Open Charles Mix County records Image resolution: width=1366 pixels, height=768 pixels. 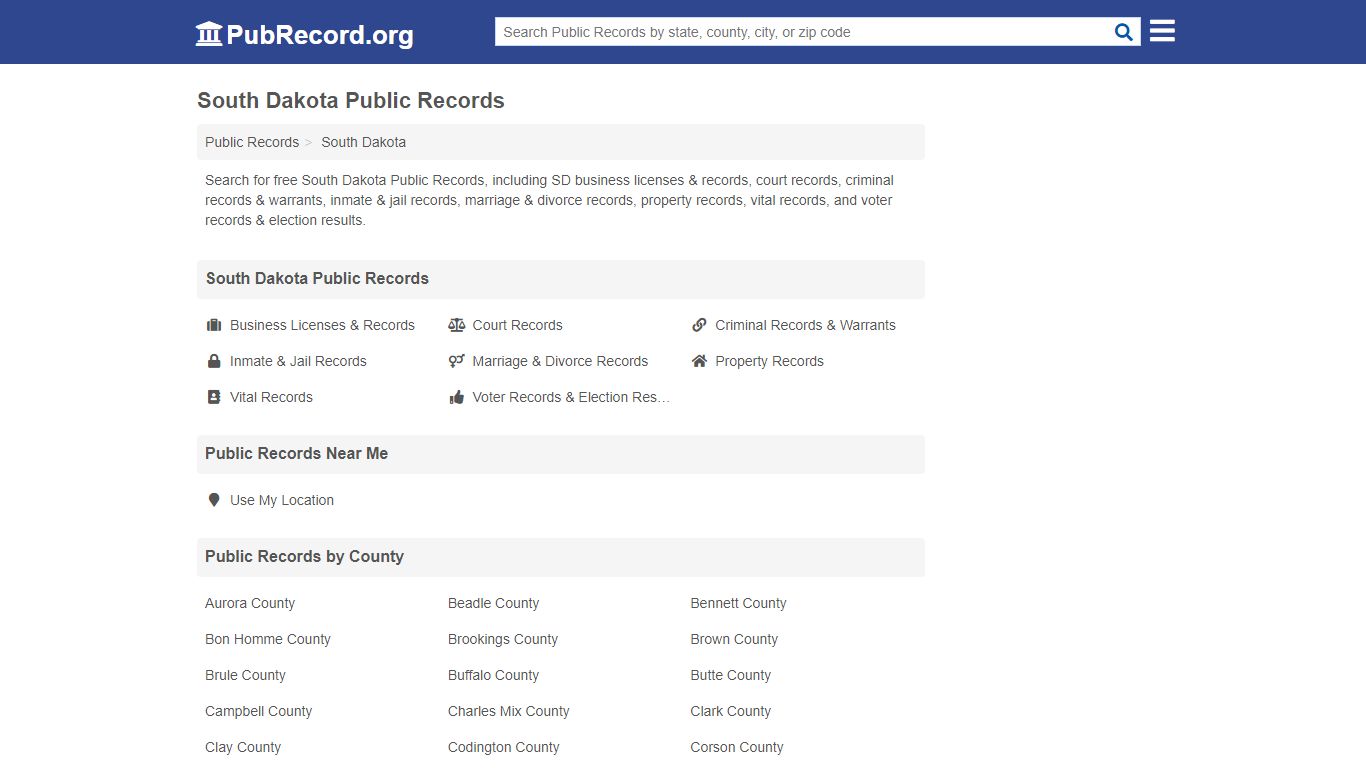tap(508, 711)
